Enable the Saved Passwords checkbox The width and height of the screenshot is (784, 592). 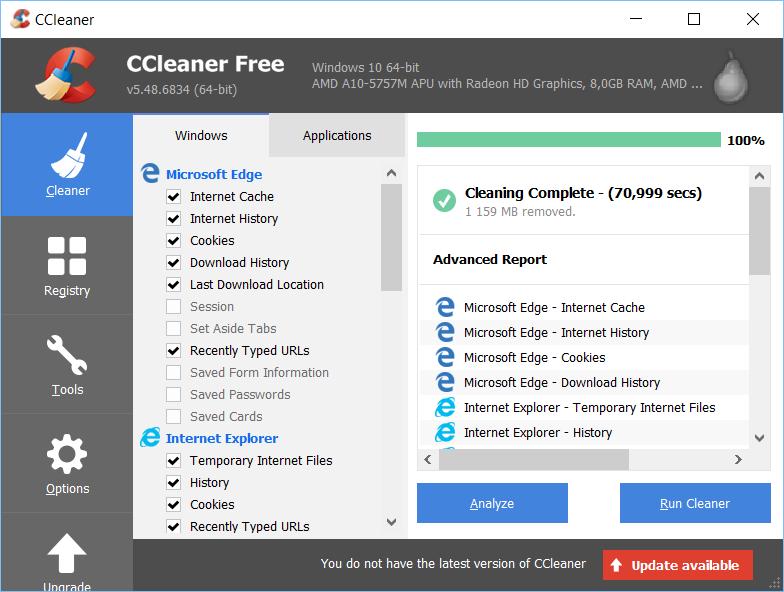174,394
